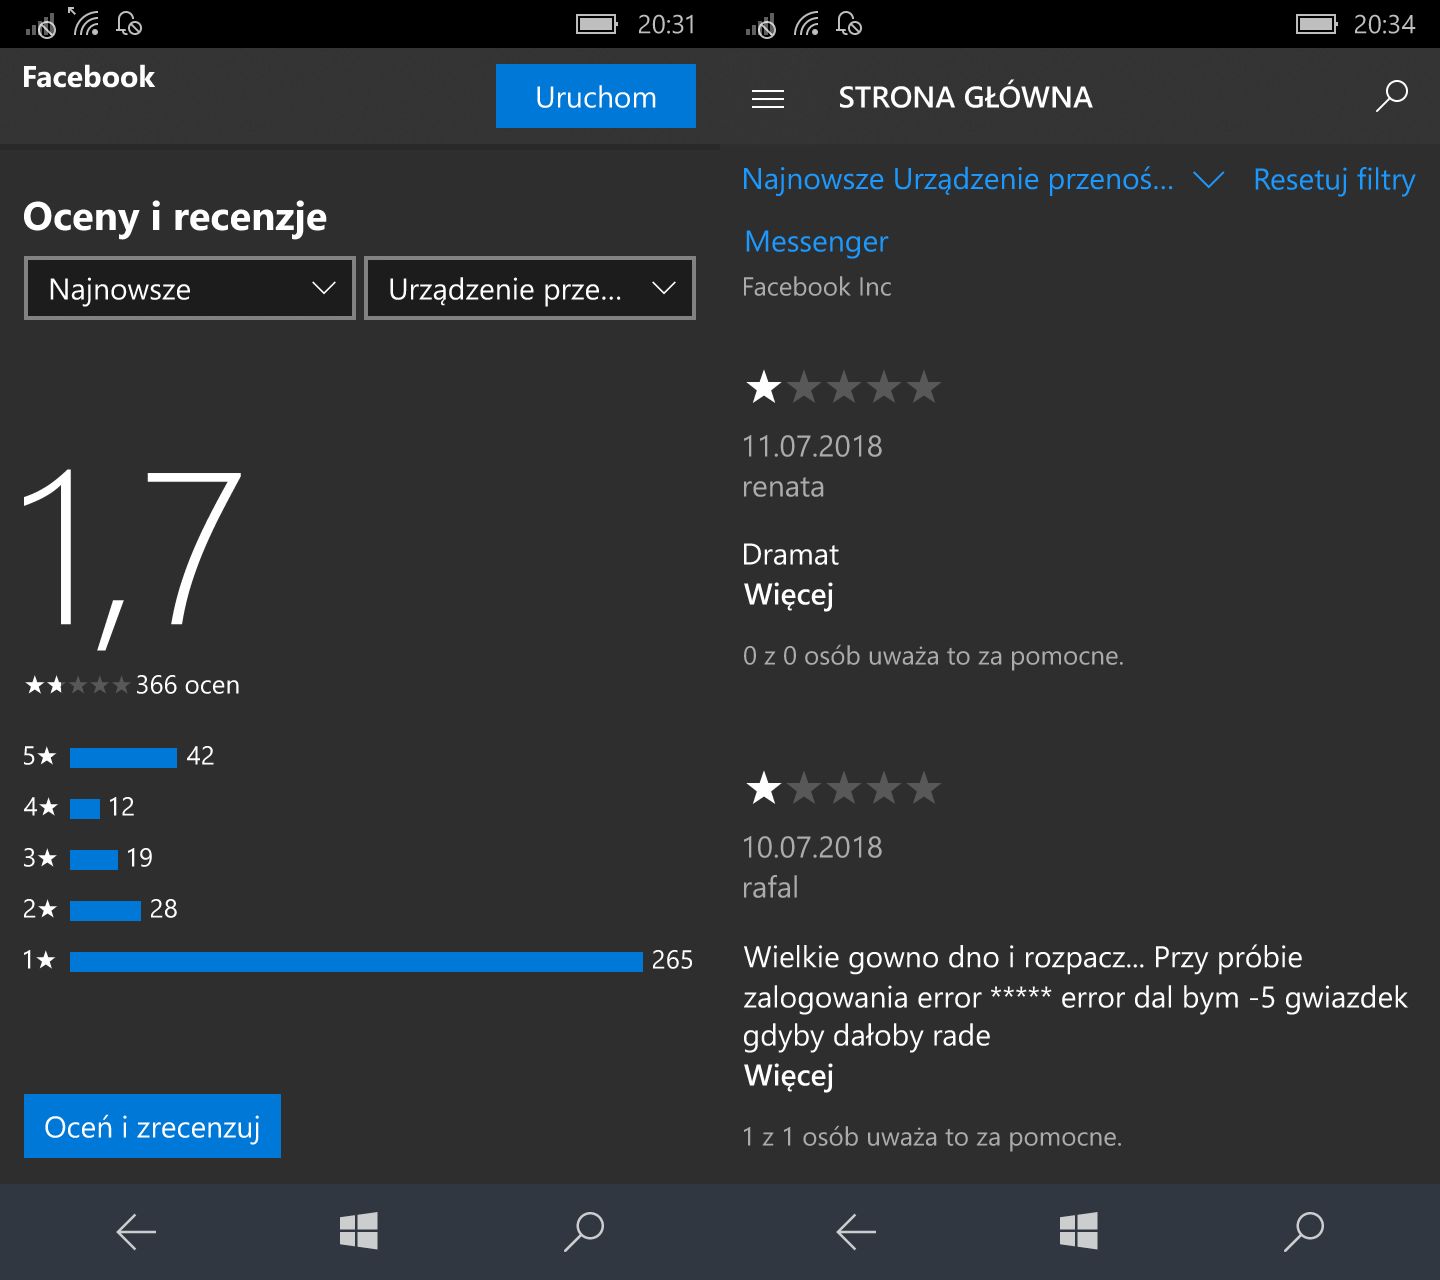Tap the signal strength icon on the 20:34 screen
The image size is (1440, 1280).
(x=761, y=25)
